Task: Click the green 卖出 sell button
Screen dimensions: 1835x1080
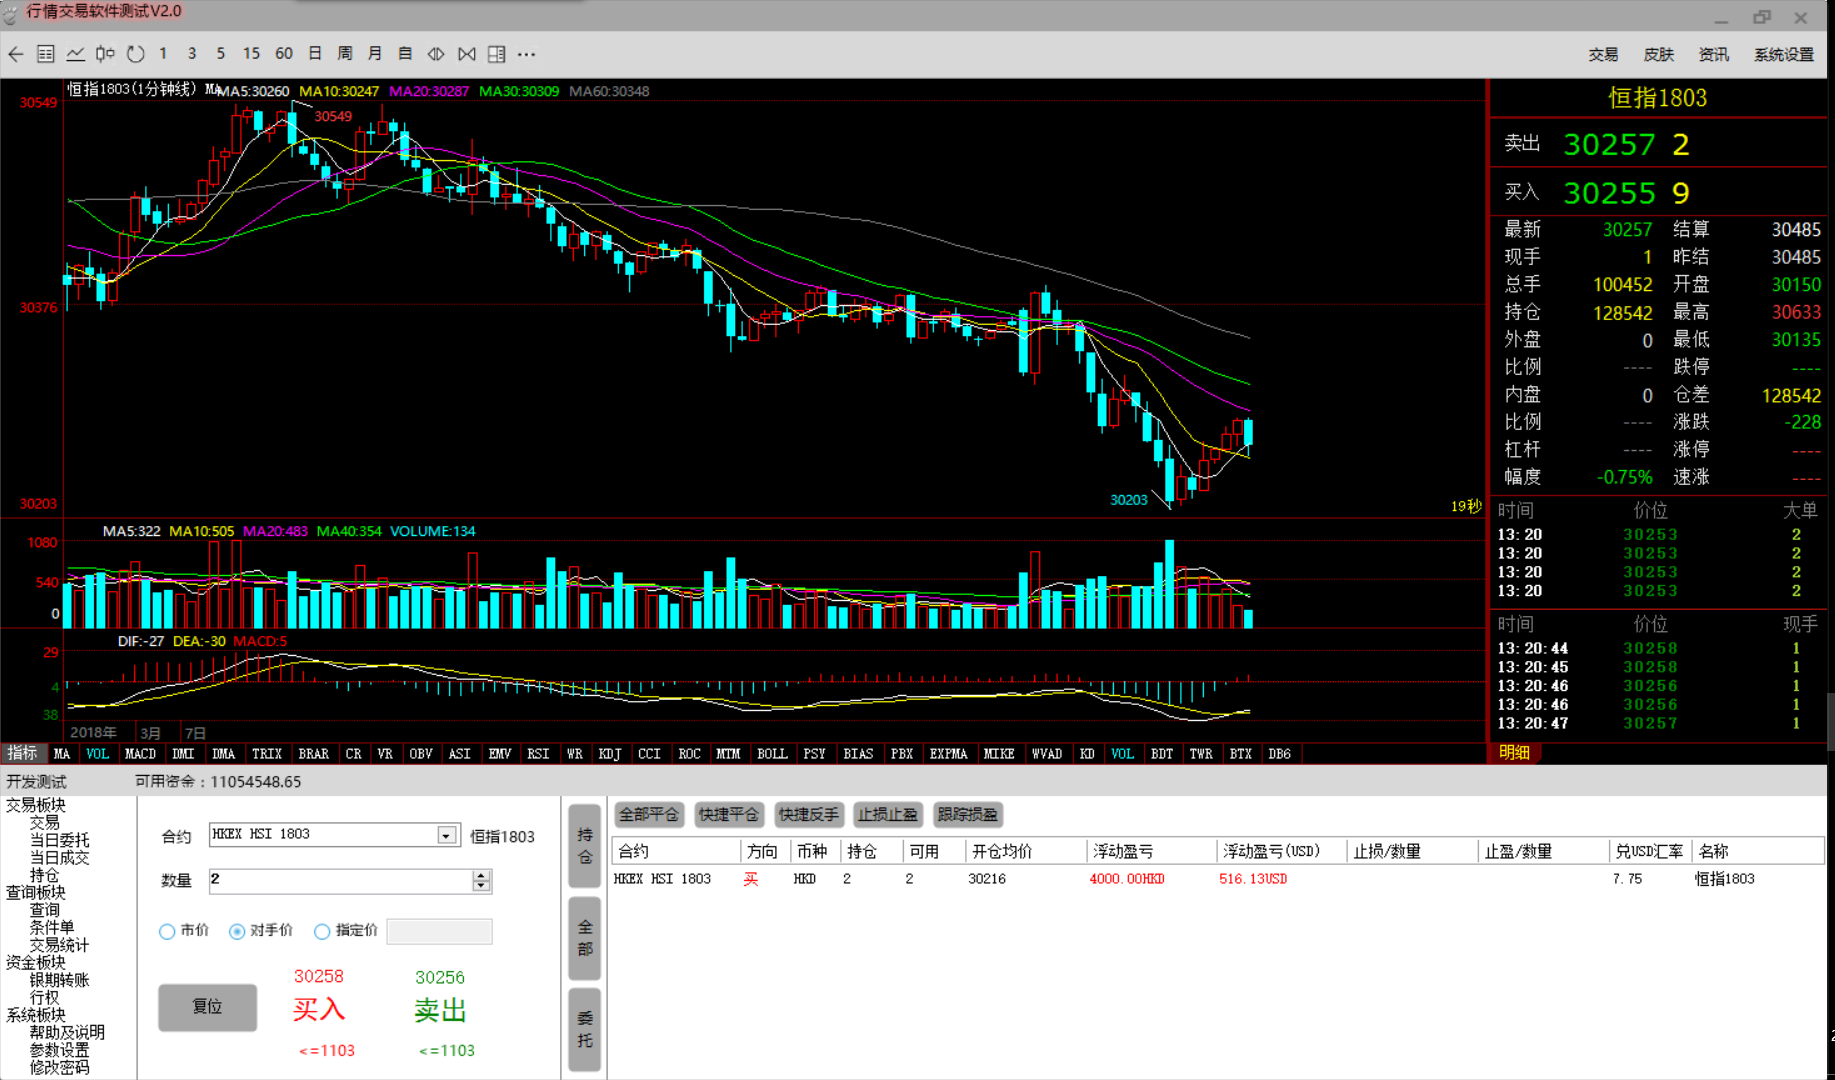Action: pos(440,1010)
